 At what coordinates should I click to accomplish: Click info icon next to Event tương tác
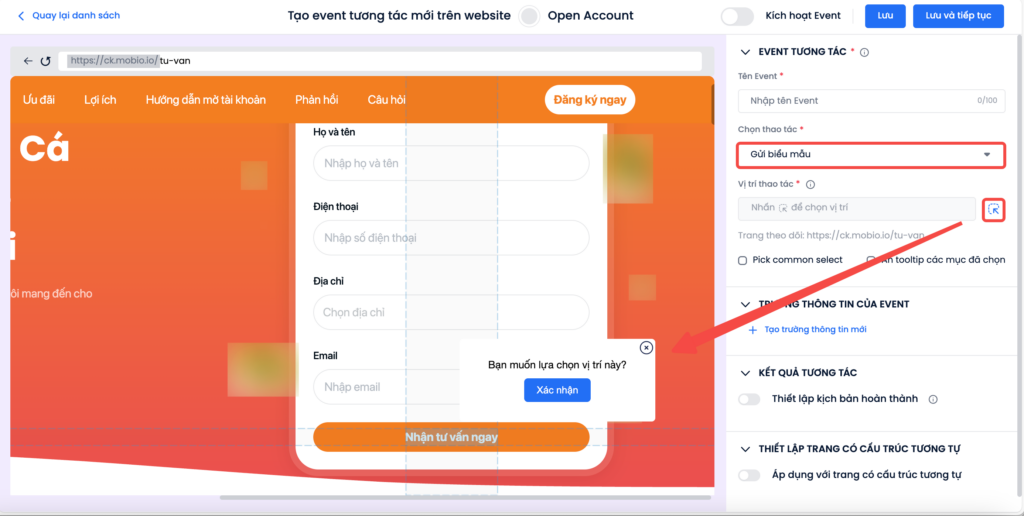click(x=865, y=52)
